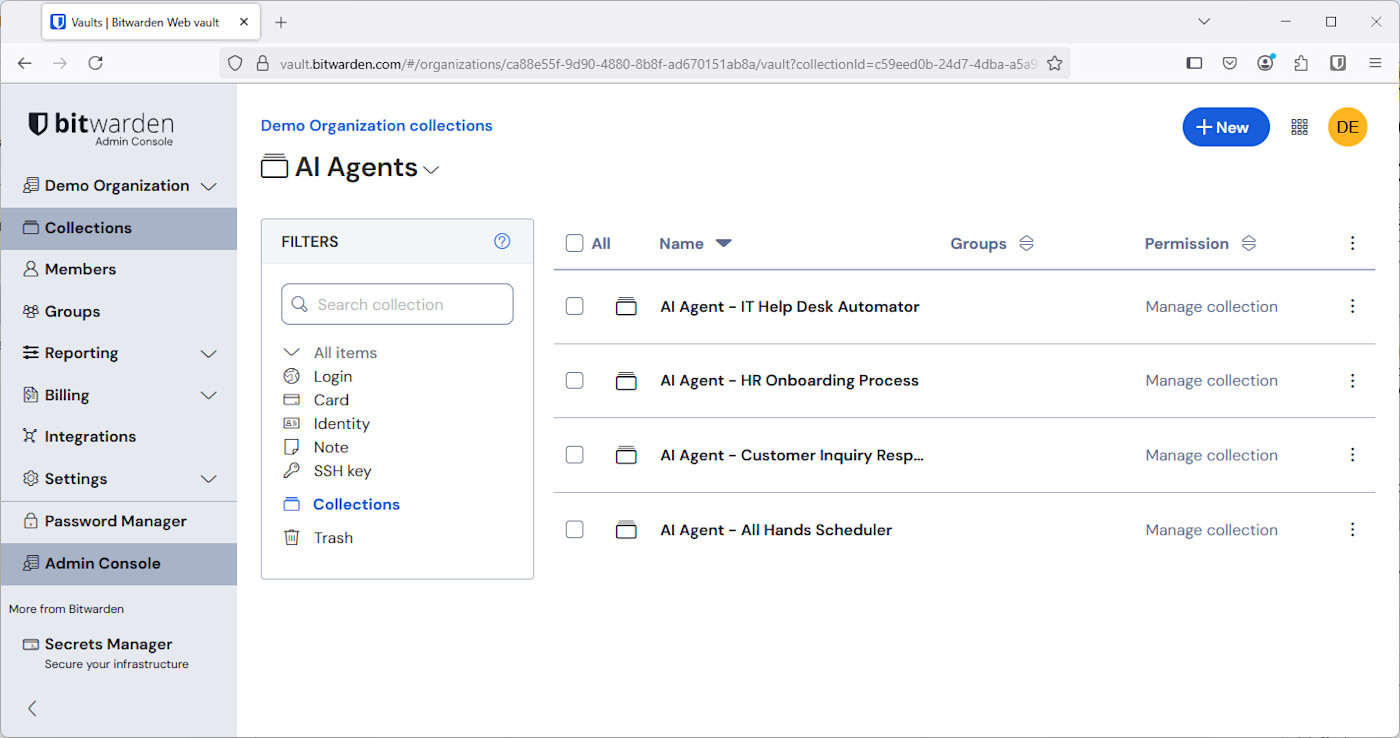Click the New button
Viewport: 1400px width, 738px height.
1225,127
